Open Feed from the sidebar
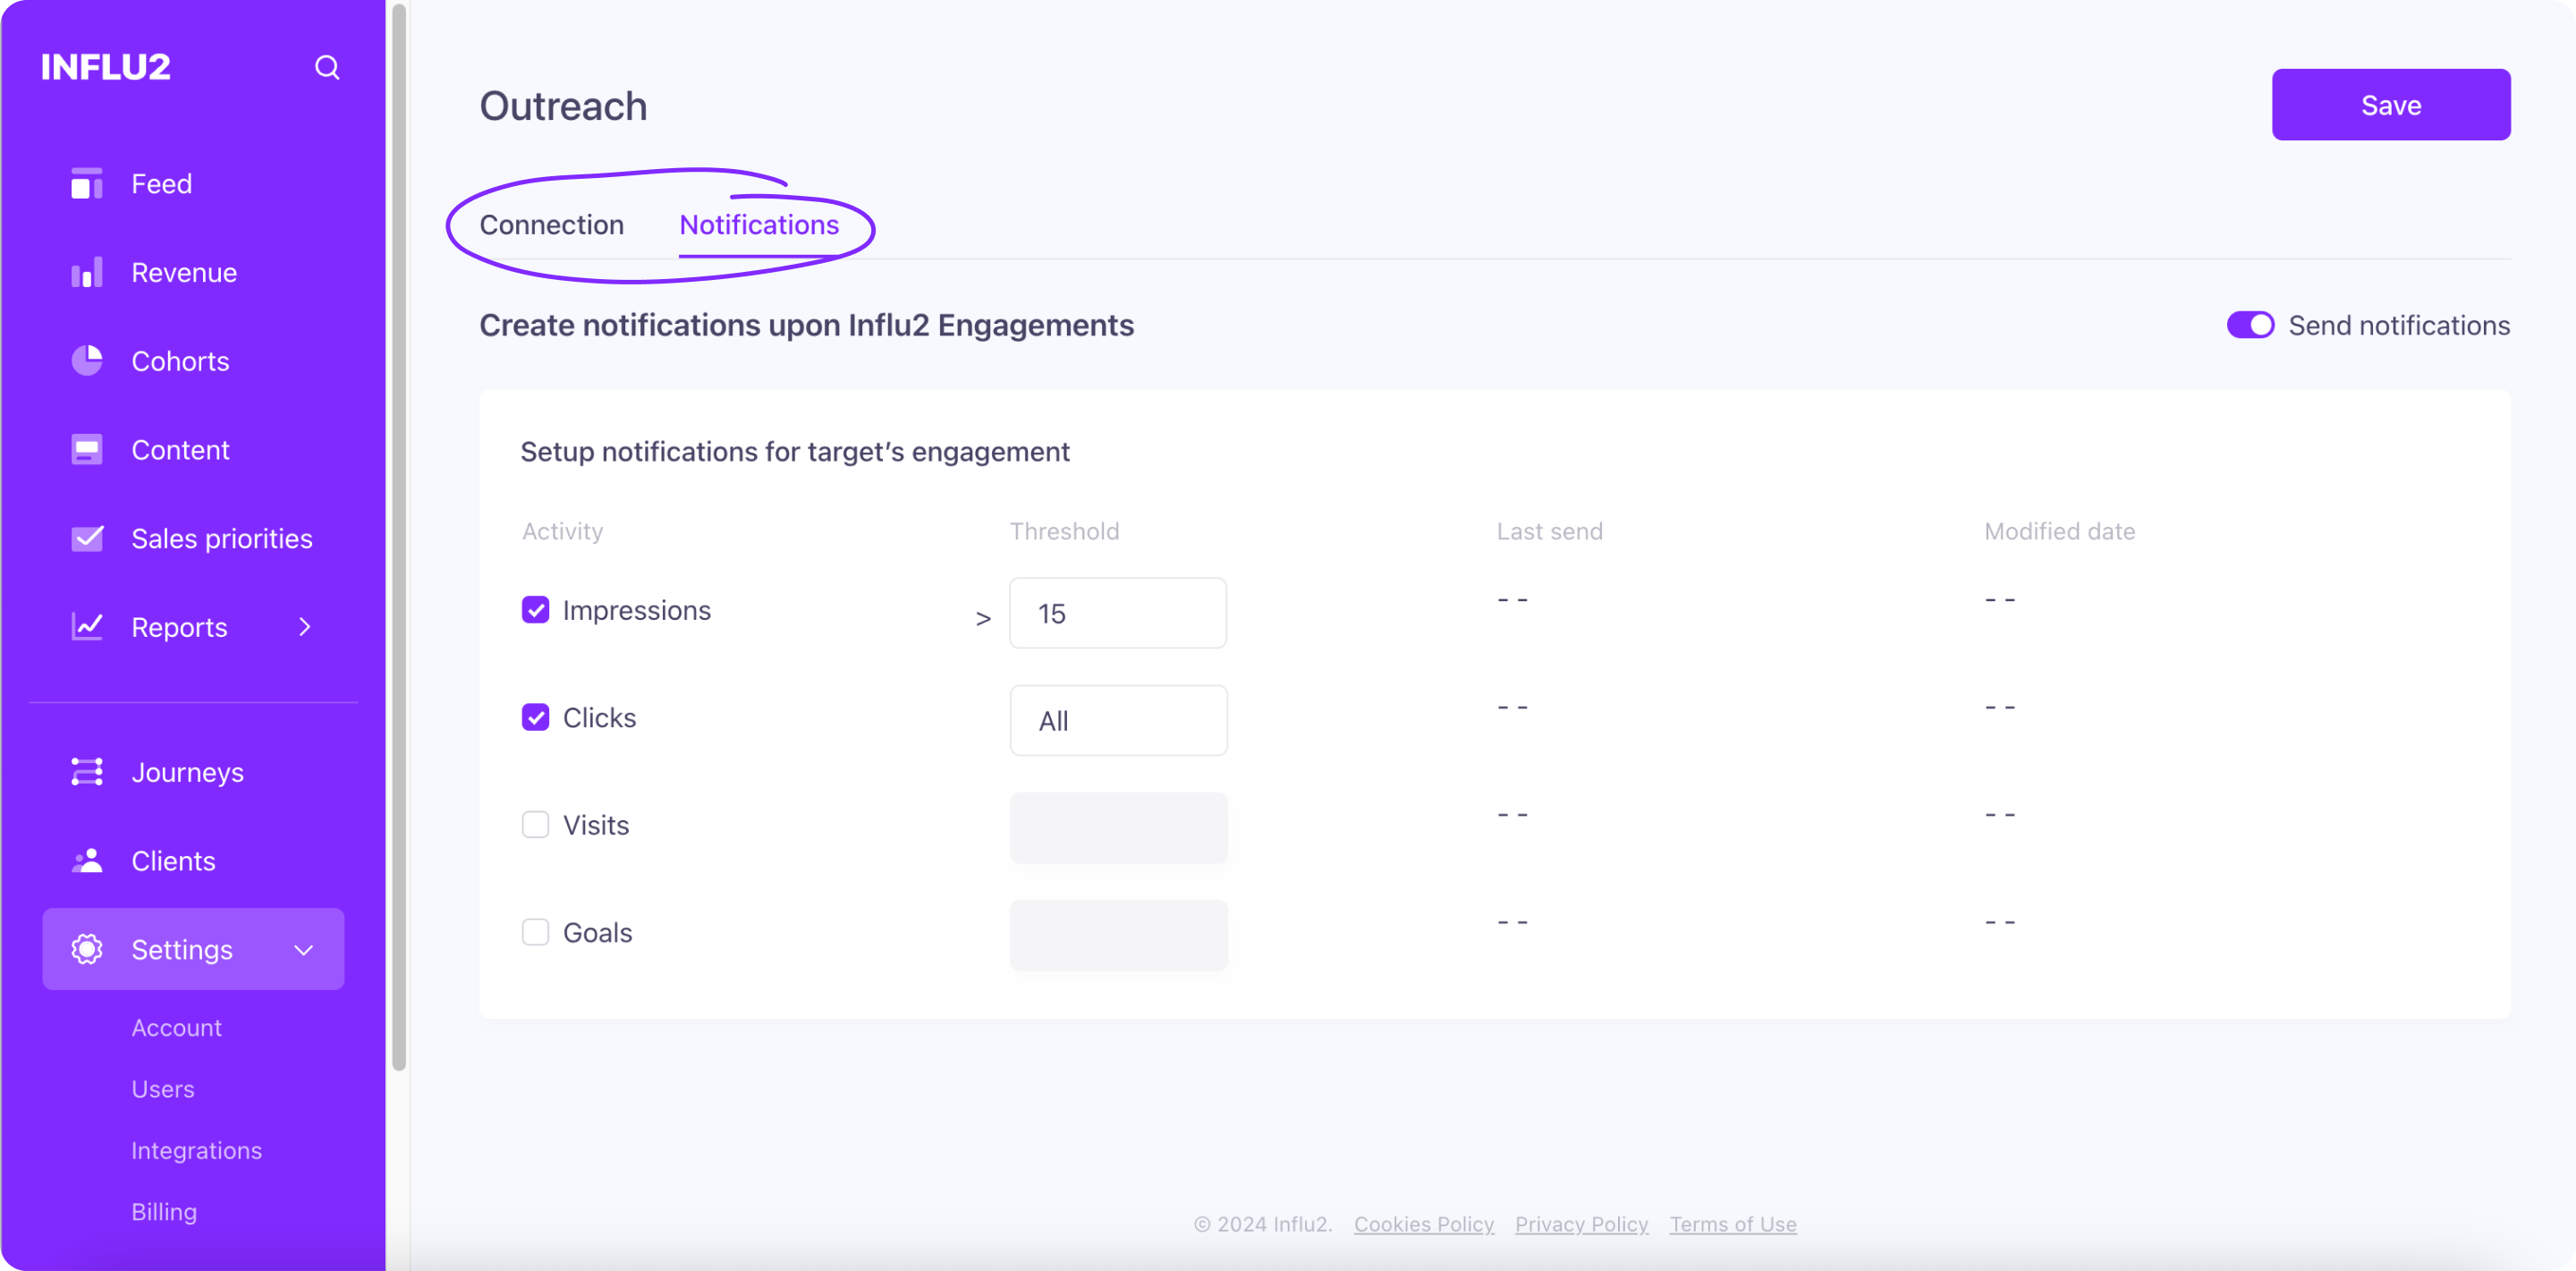Image resolution: width=2576 pixels, height=1271 pixels. tap(162, 184)
